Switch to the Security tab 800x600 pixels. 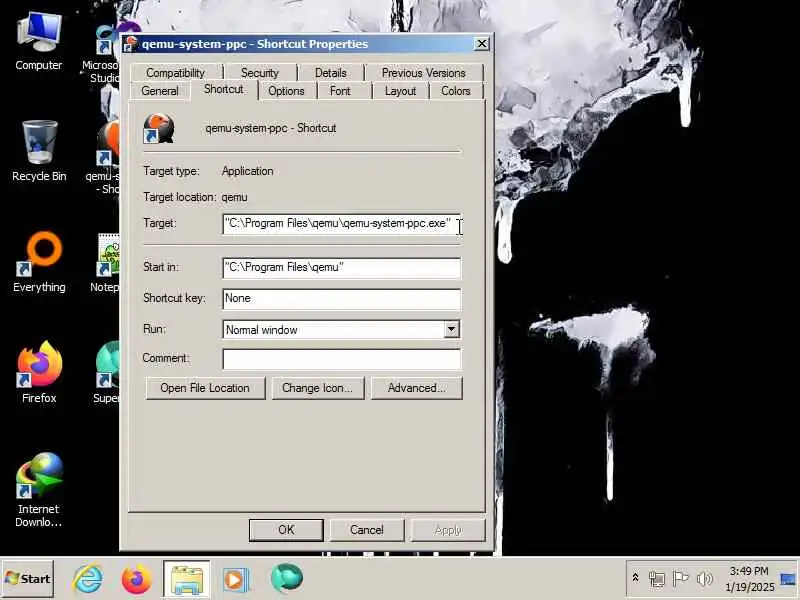pos(260,73)
